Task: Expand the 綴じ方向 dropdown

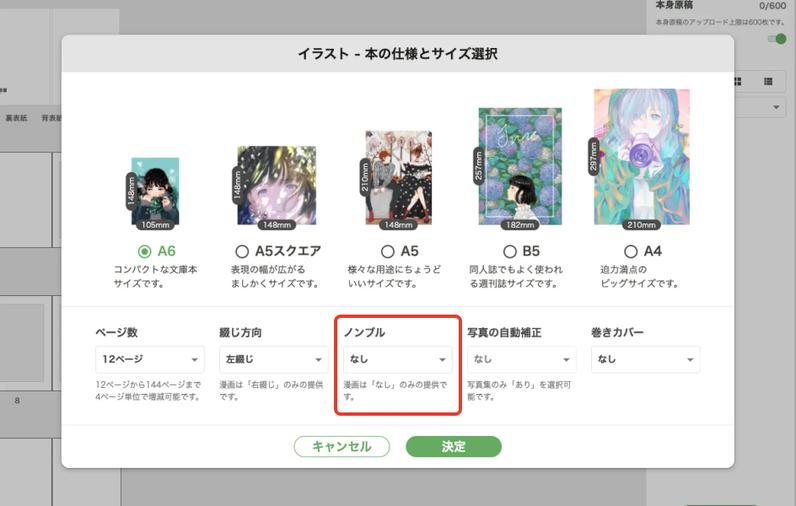Action: tap(274, 359)
